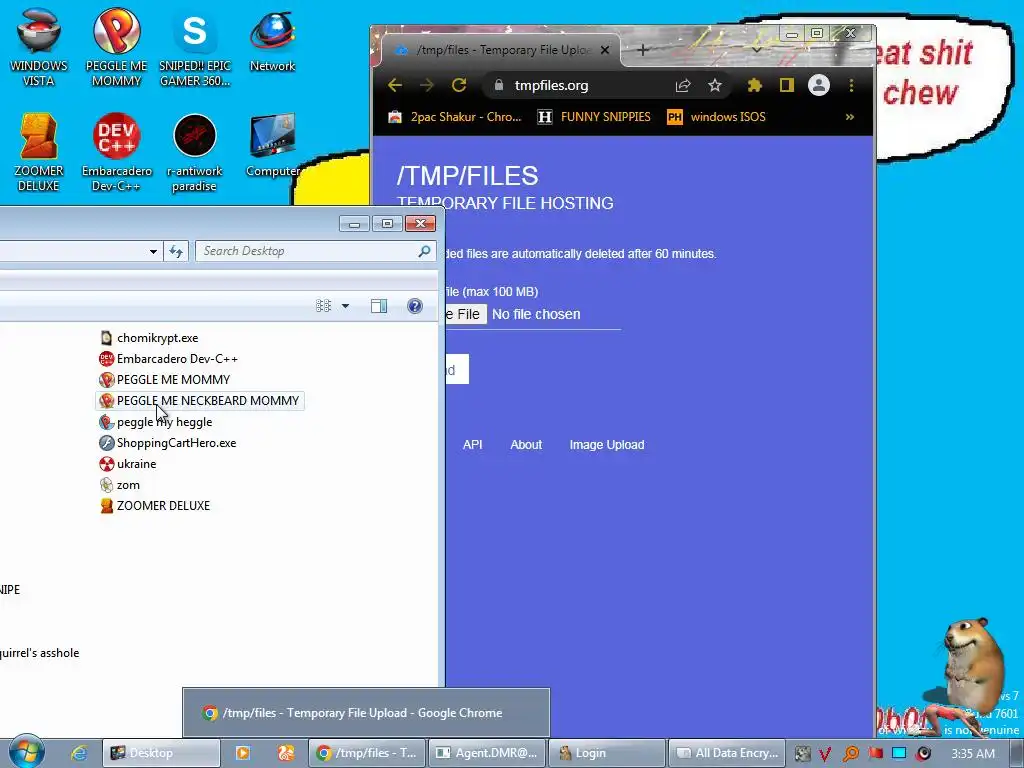The height and width of the screenshot is (768, 1024).
Task: Select the /tmp/files Temporary File Upload tab
Action: coord(501,50)
